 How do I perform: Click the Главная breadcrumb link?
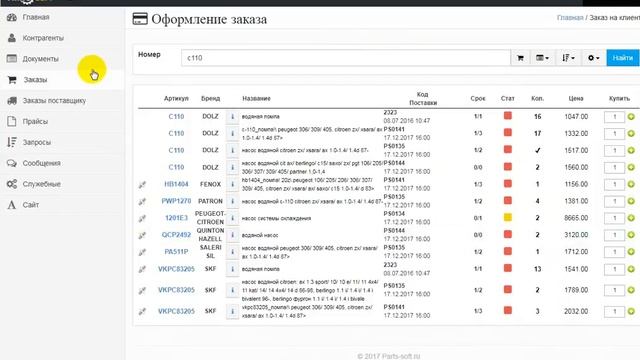coord(570,18)
